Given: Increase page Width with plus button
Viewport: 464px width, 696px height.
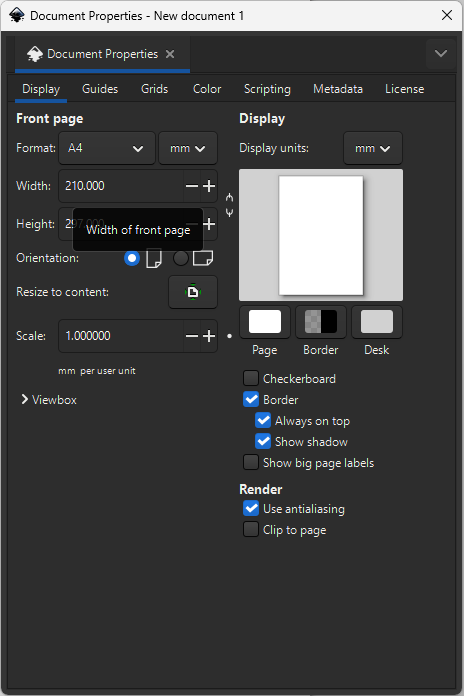Looking at the screenshot, I should 209,186.
